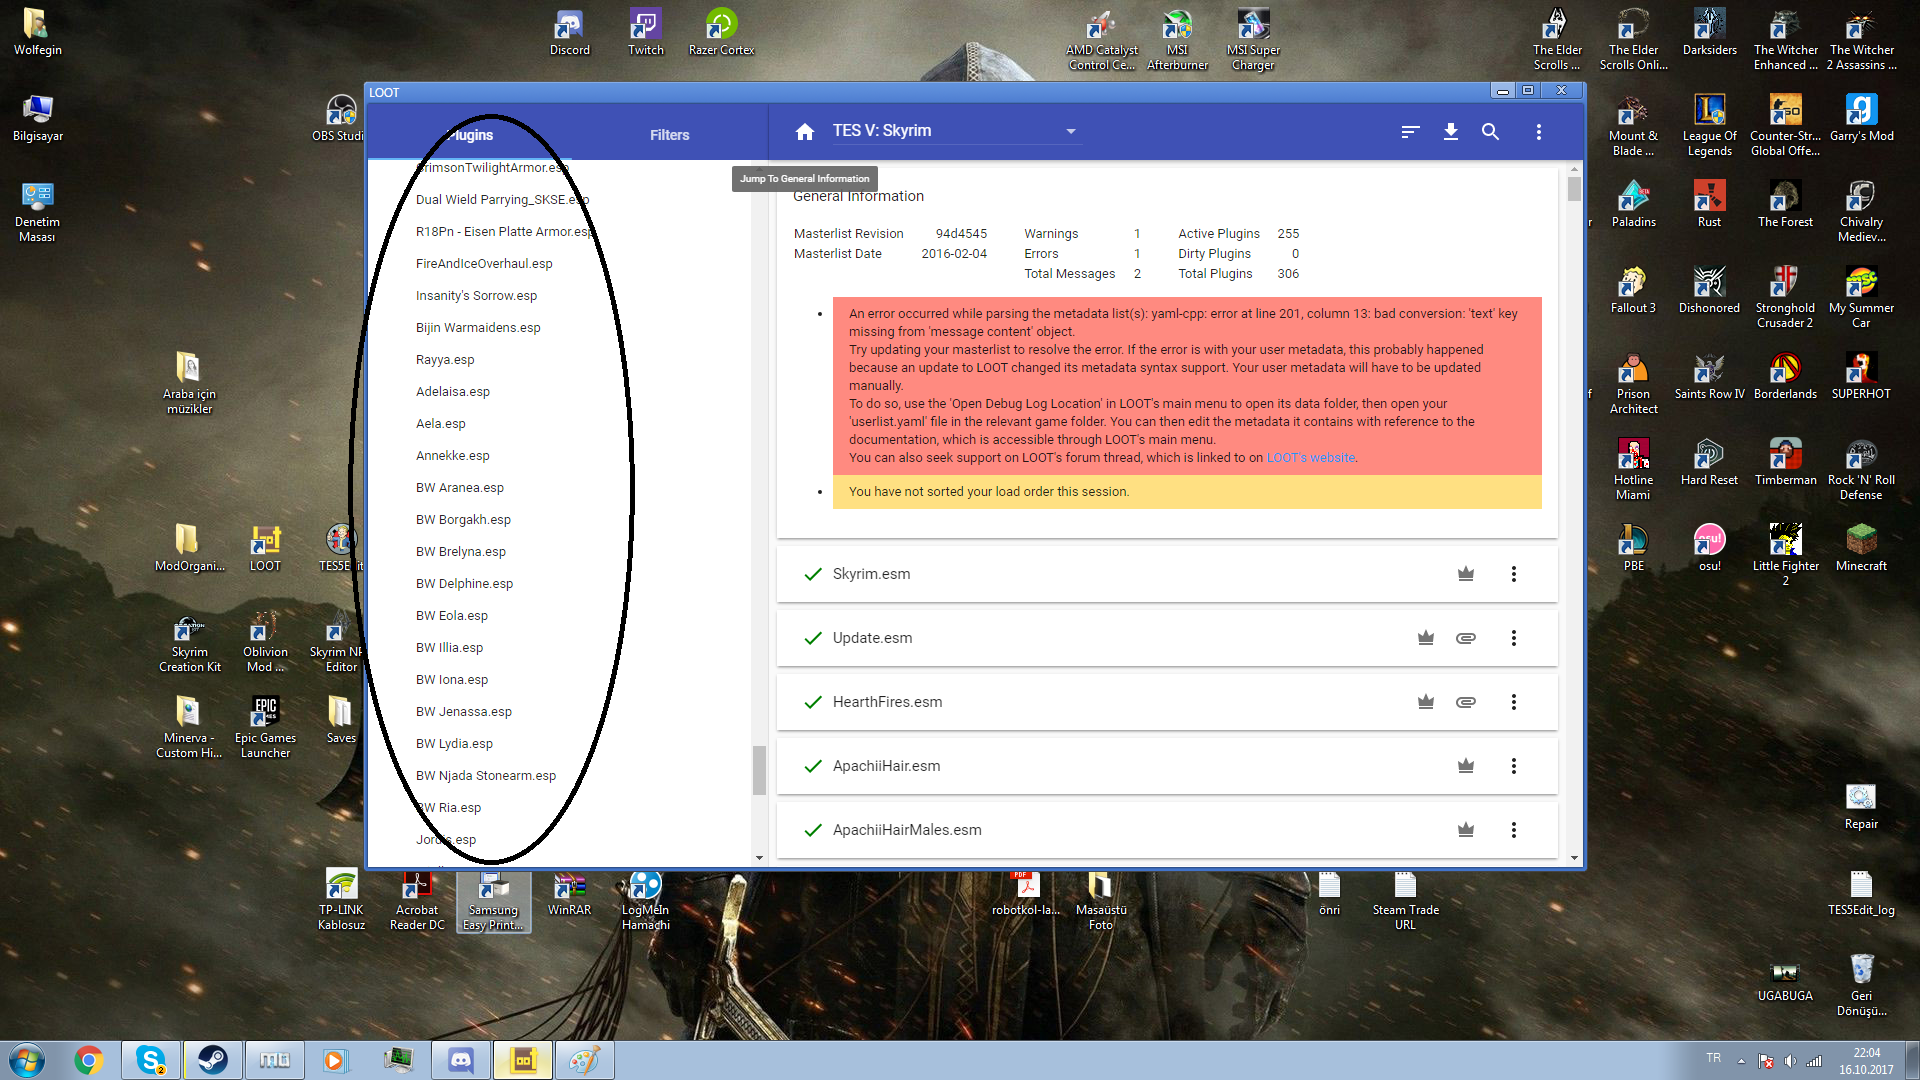Click the attachment icon on HearthFires.esm
The height and width of the screenshot is (1080, 1920).
pyautogui.click(x=1466, y=702)
